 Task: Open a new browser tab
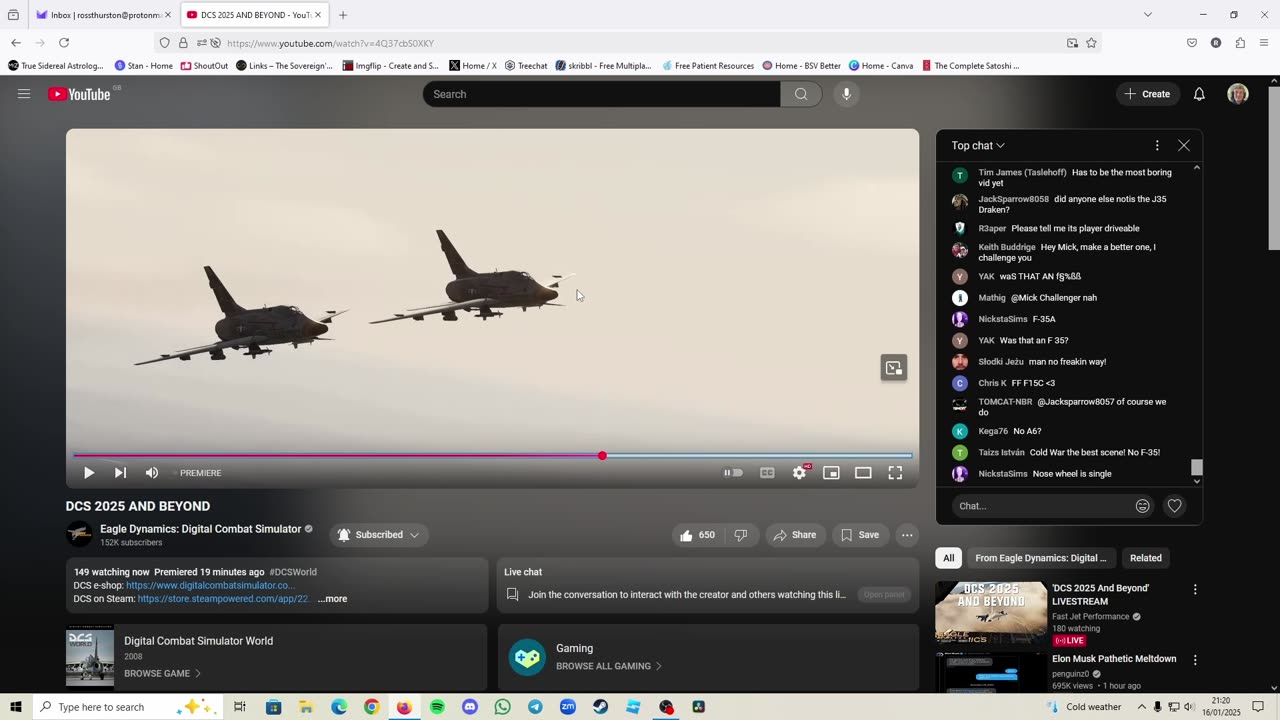point(343,15)
